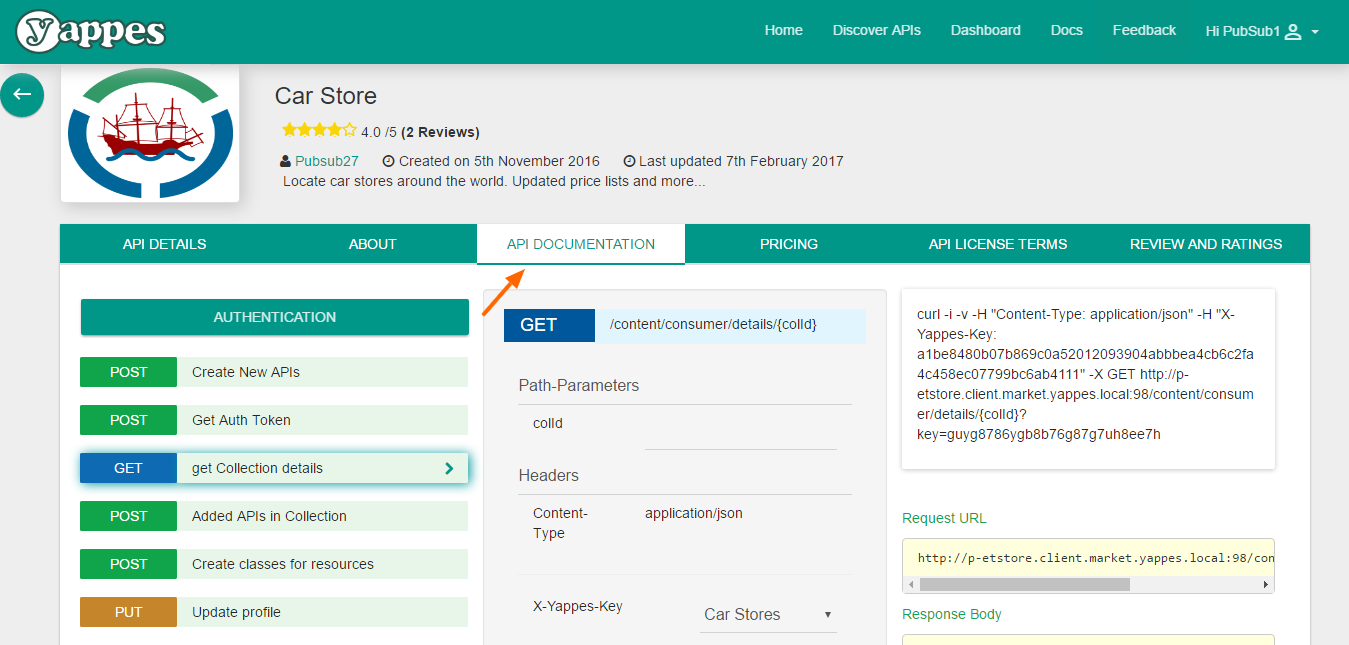
Task: Click the back arrow circle button
Action: 22,95
